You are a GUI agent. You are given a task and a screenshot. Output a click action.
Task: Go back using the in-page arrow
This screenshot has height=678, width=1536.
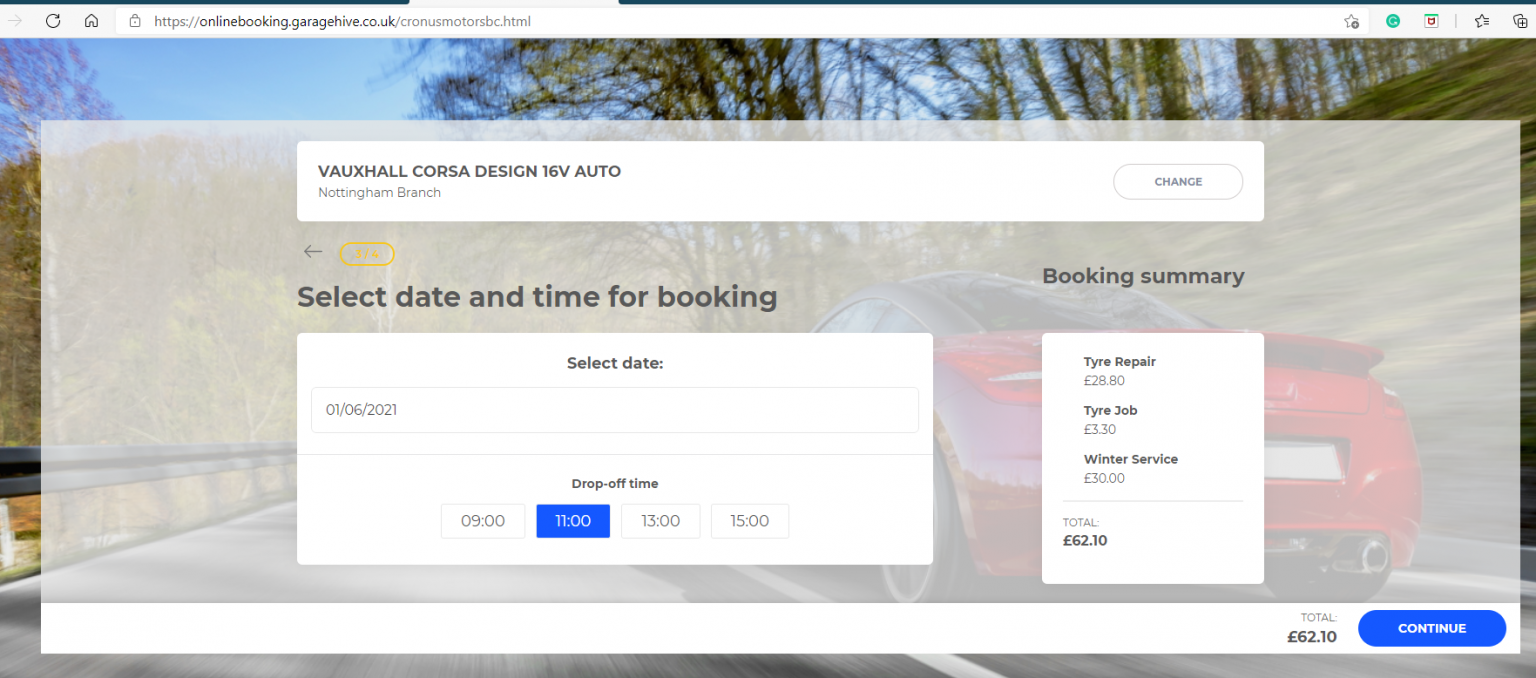click(312, 252)
